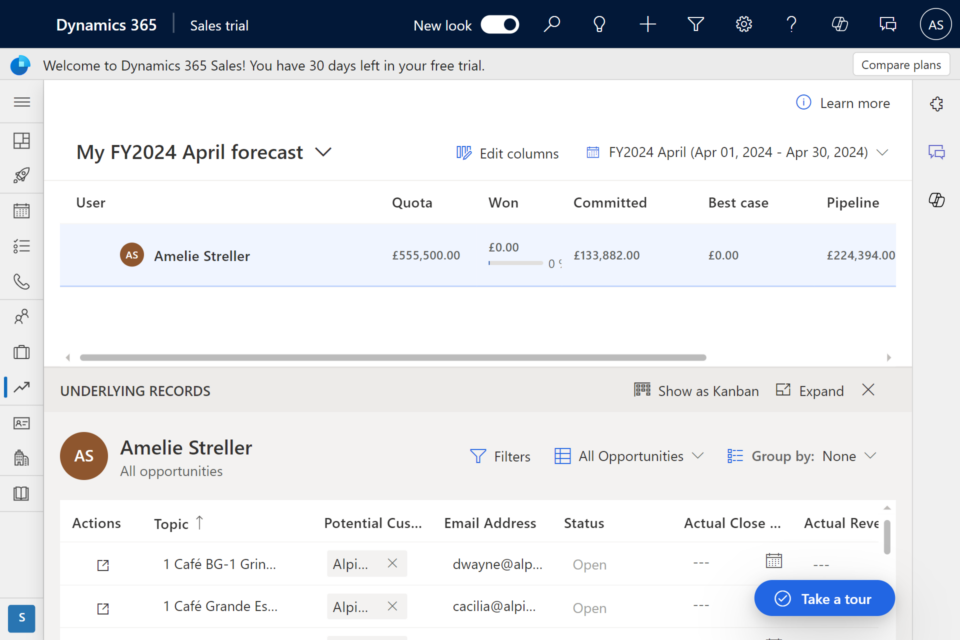The height and width of the screenshot is (640, 960).
Task: Open the advanced filter funnel icon
Action: tap(696, 25)
